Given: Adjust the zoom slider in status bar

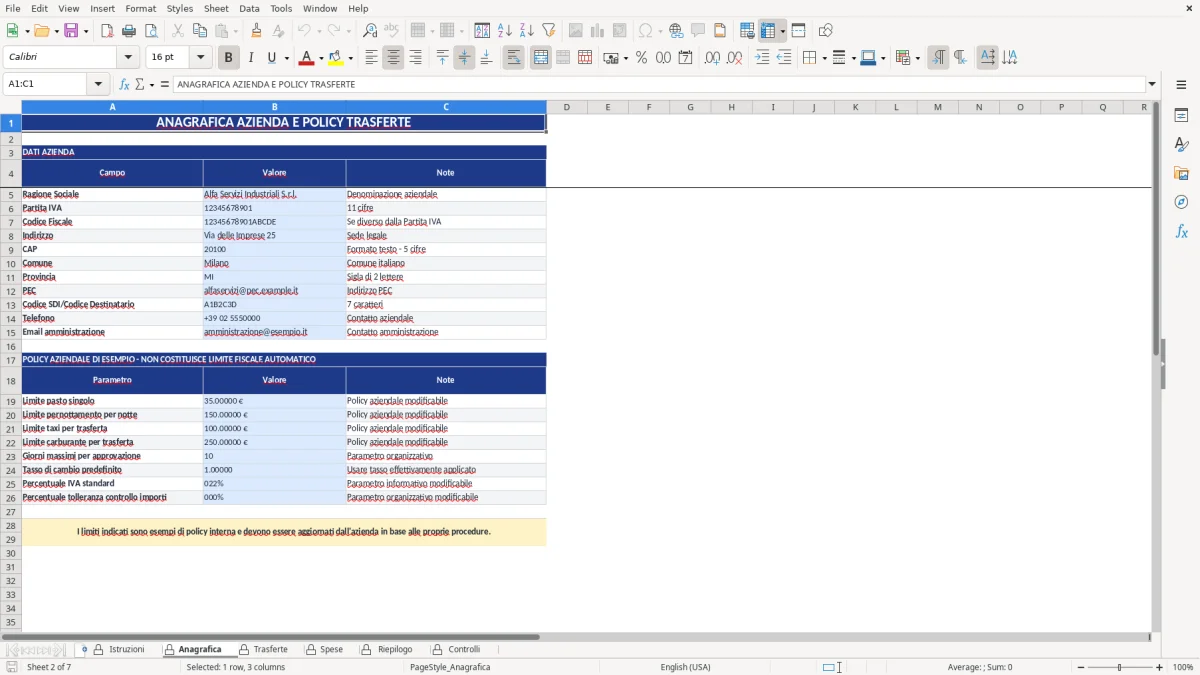Looking at the screenshot, I should click(1119, 667).
